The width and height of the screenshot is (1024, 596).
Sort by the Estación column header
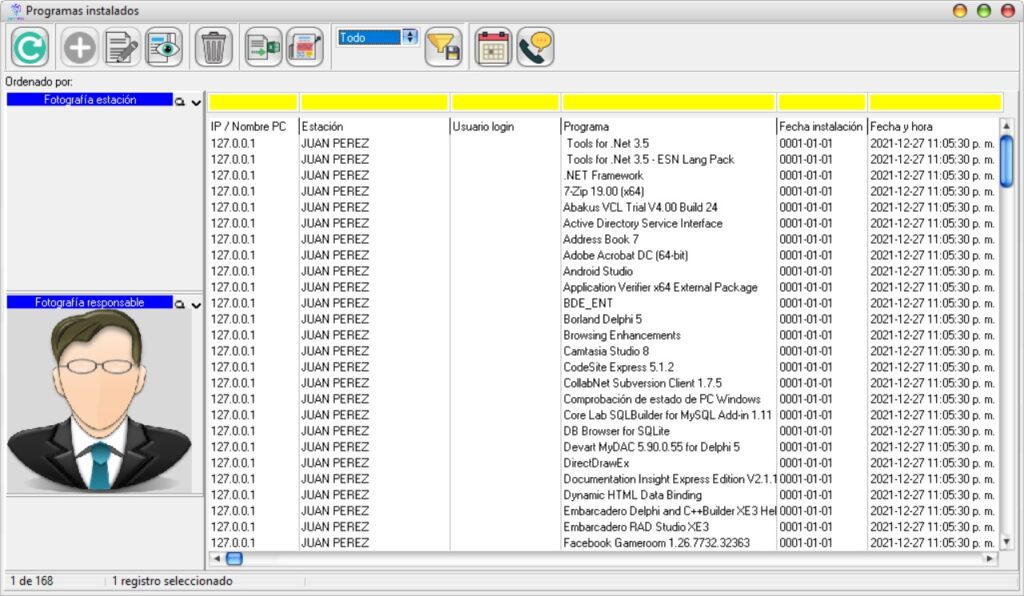(x=374, y=127)
